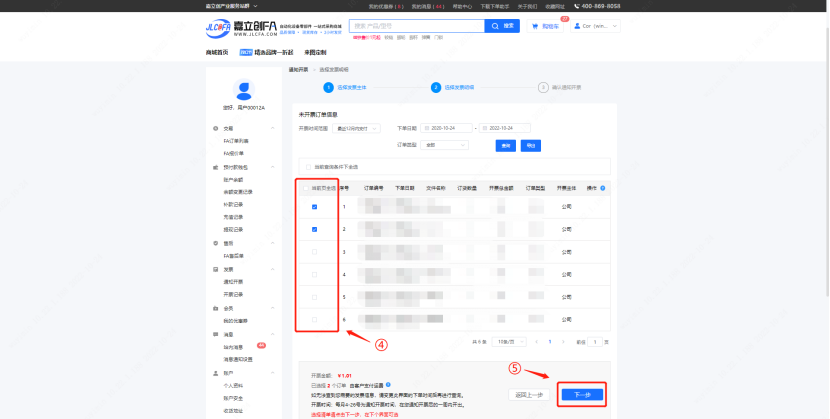Click the blue 搜索 search button
Screen dimensions: 830x419
coord(506,26)
